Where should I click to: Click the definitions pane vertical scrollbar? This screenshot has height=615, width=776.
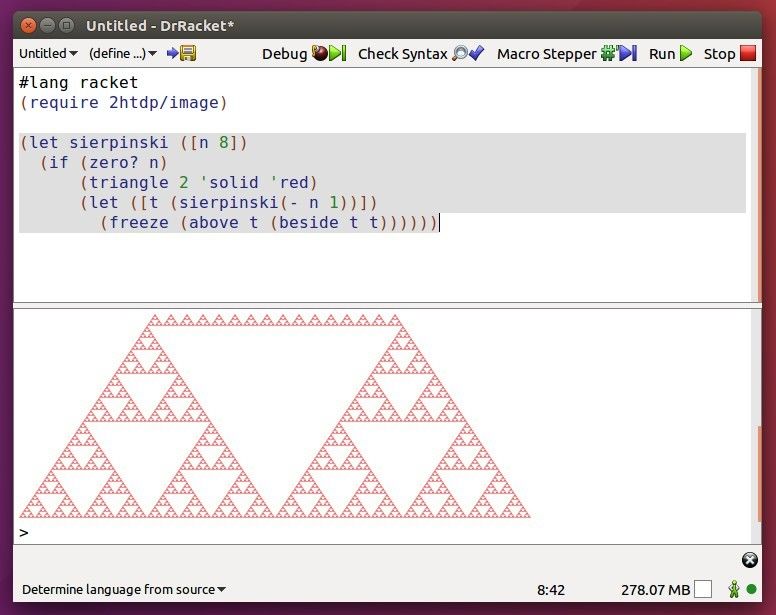pos(759,184)
